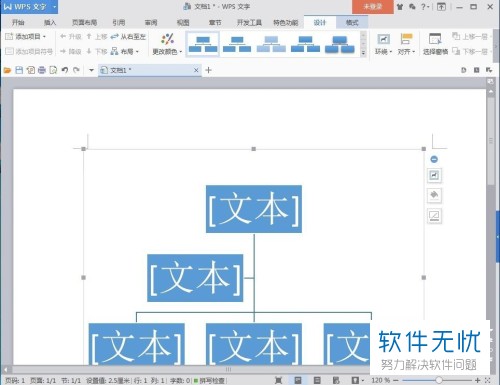Screen dimensions: 500x385
Task: Click the redo arrow icon
Action: point(76,70)
